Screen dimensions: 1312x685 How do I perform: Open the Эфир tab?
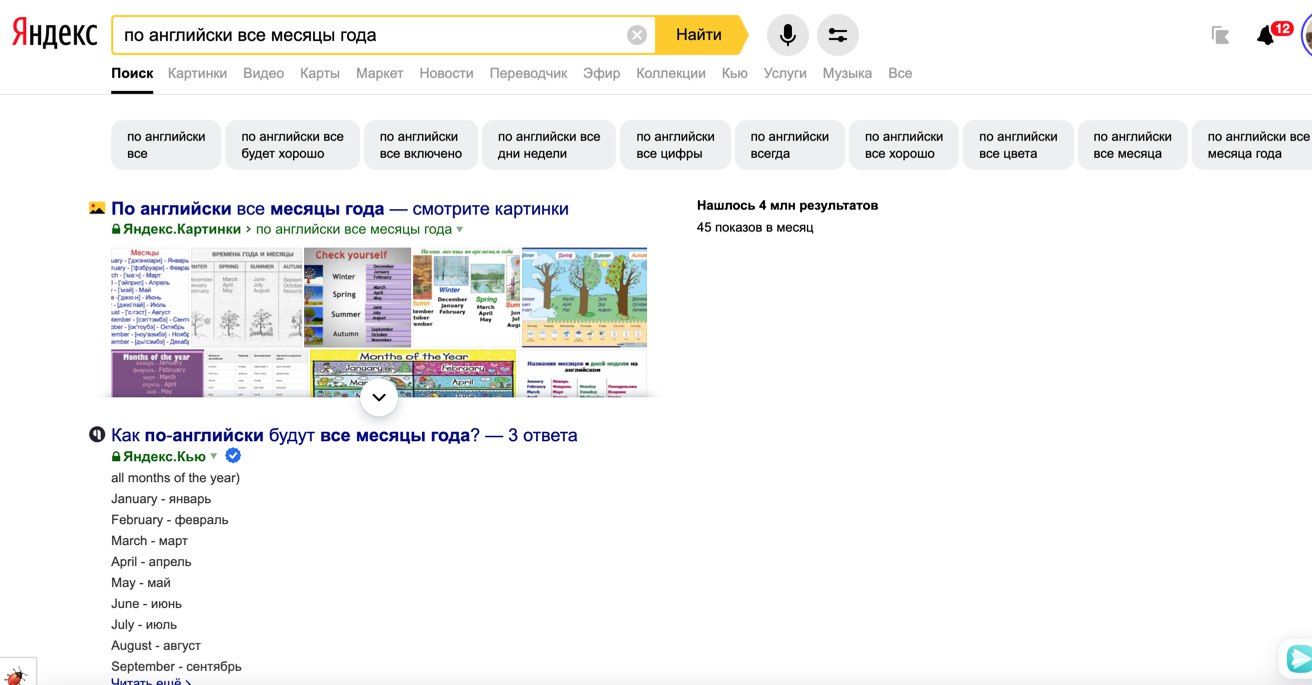601,73
